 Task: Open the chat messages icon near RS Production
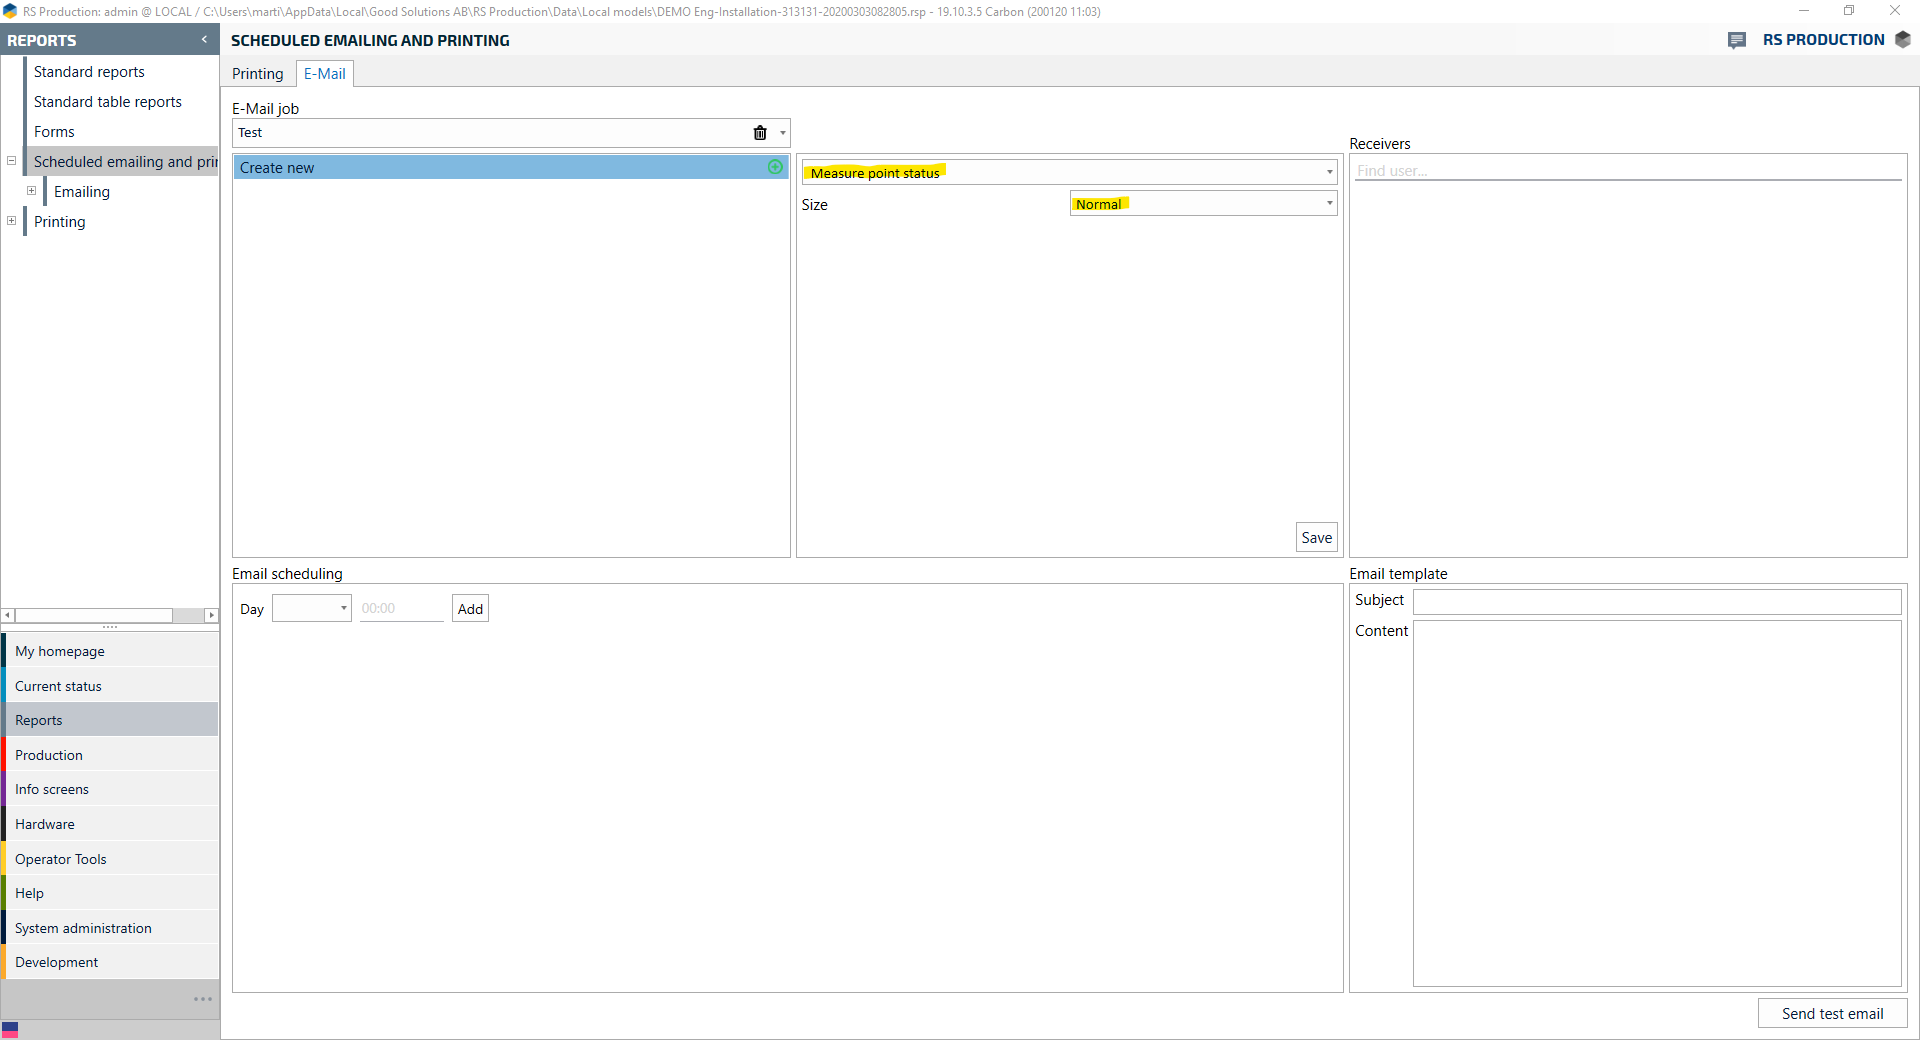(x=1737, y=40)
